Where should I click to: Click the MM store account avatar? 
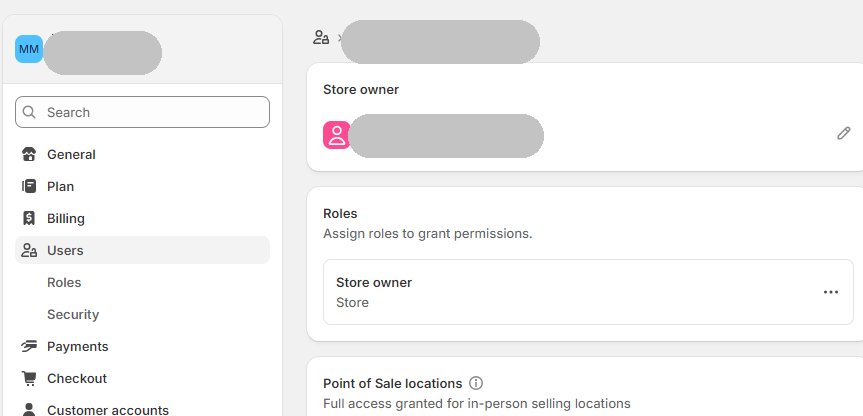coord(29,49)
